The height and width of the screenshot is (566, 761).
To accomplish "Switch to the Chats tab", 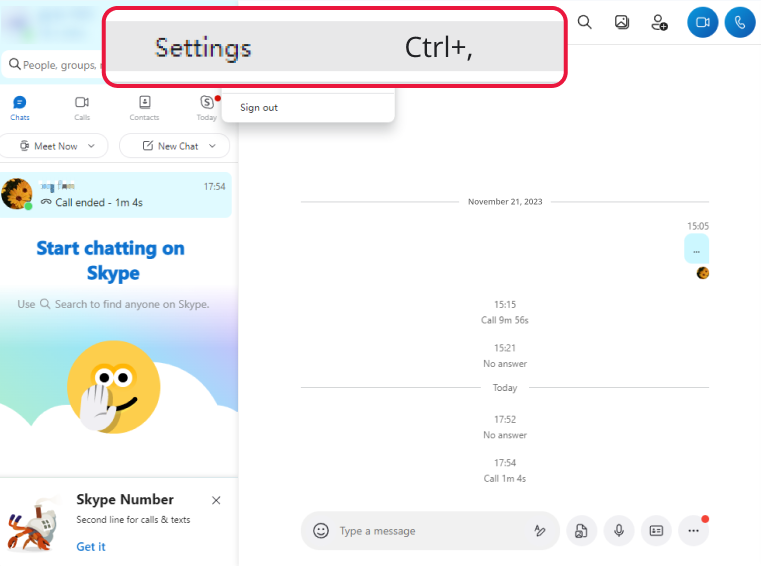I will [x=20, y=108].
